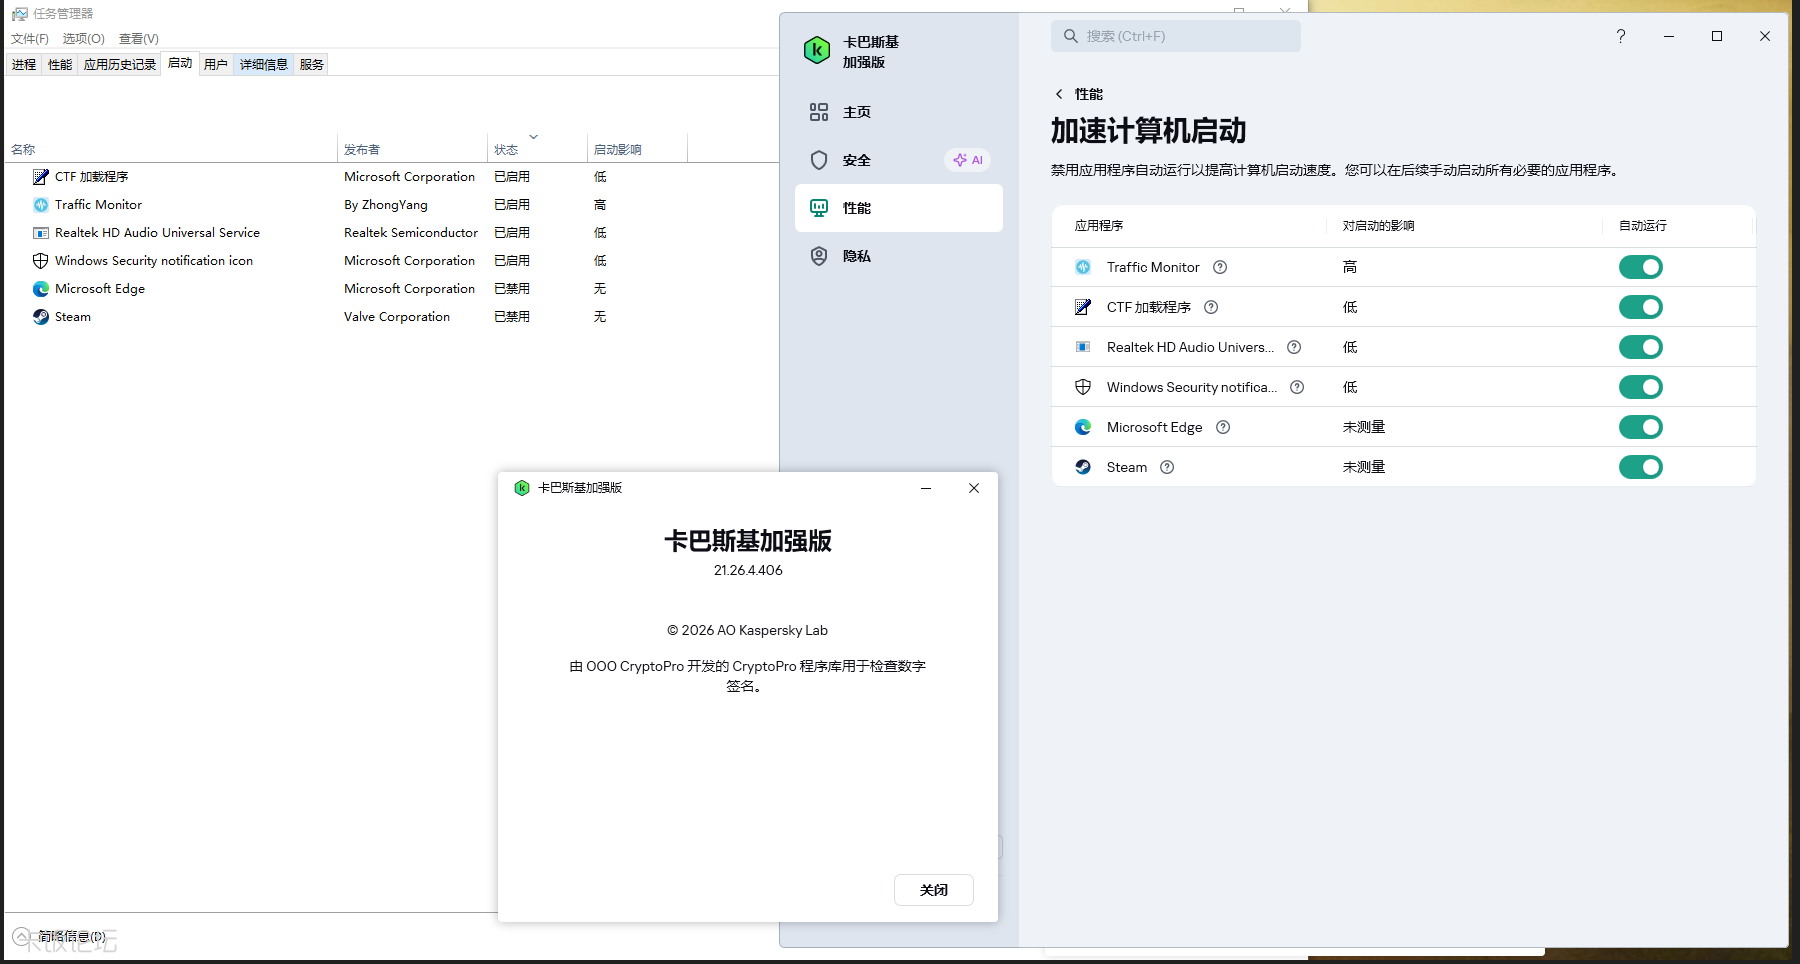Open the 选项(O) menu in Task Manager
This screenshot has height=964, width=1800.
pyautogui.click(x=84, y=39)
